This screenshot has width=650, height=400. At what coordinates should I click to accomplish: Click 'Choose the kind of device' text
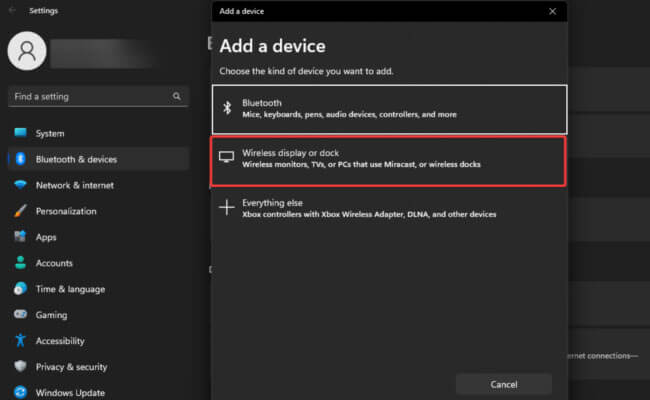tap(306, 71)
